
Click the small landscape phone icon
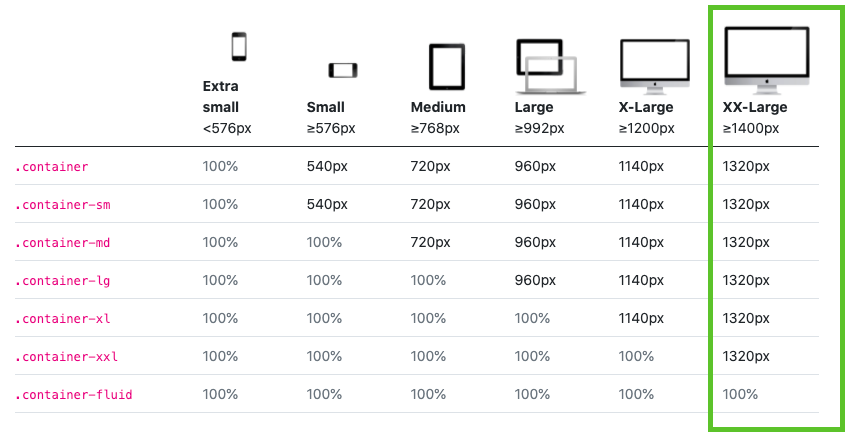(x=342, y=70)
